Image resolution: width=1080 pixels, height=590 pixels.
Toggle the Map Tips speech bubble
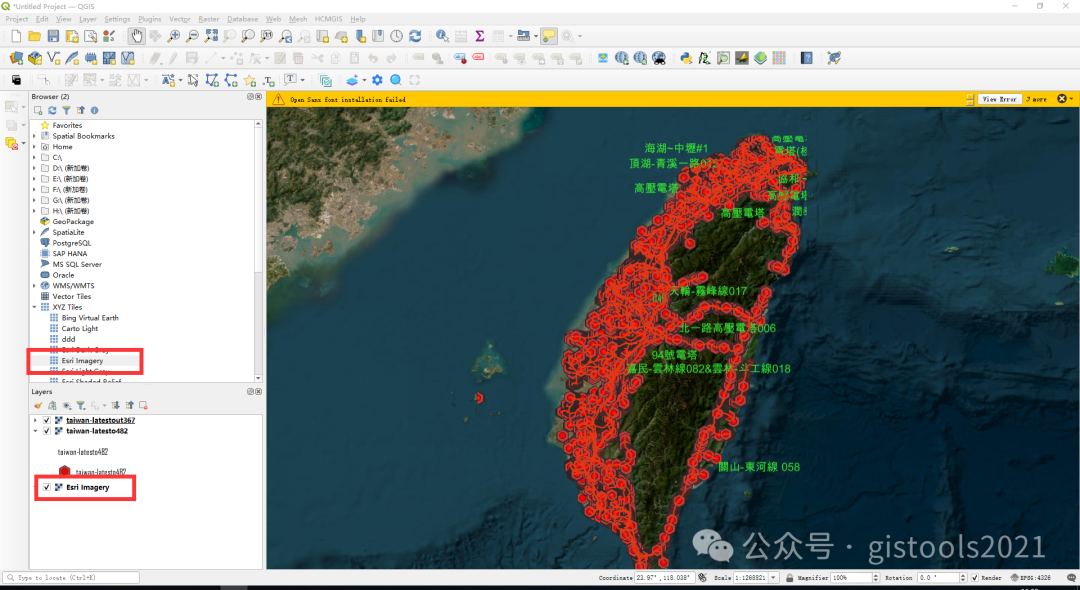[548, 36]
